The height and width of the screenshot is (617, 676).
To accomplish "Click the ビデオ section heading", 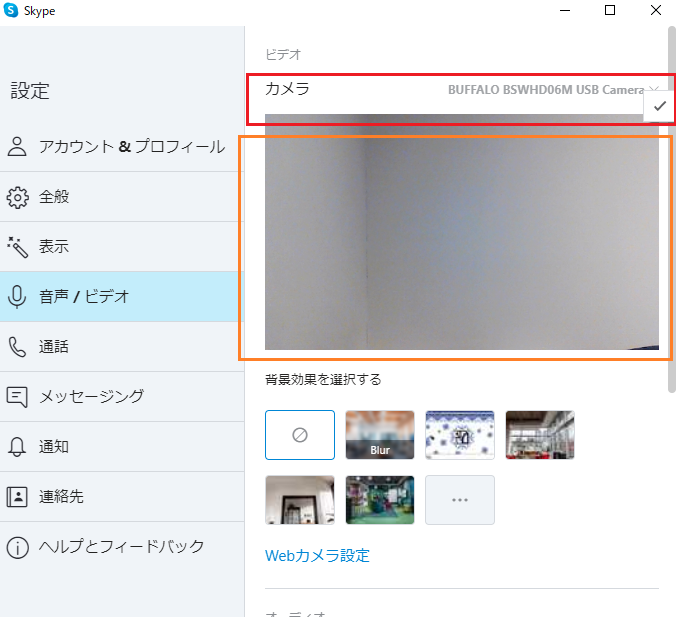I will coord(283,55).
